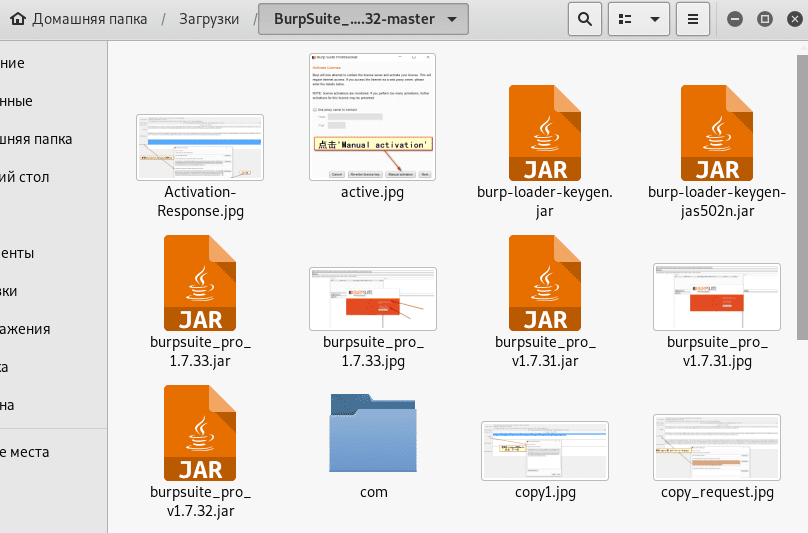Click the folder name com
This screenshot has width=808, height=533.
click(374, 492)
